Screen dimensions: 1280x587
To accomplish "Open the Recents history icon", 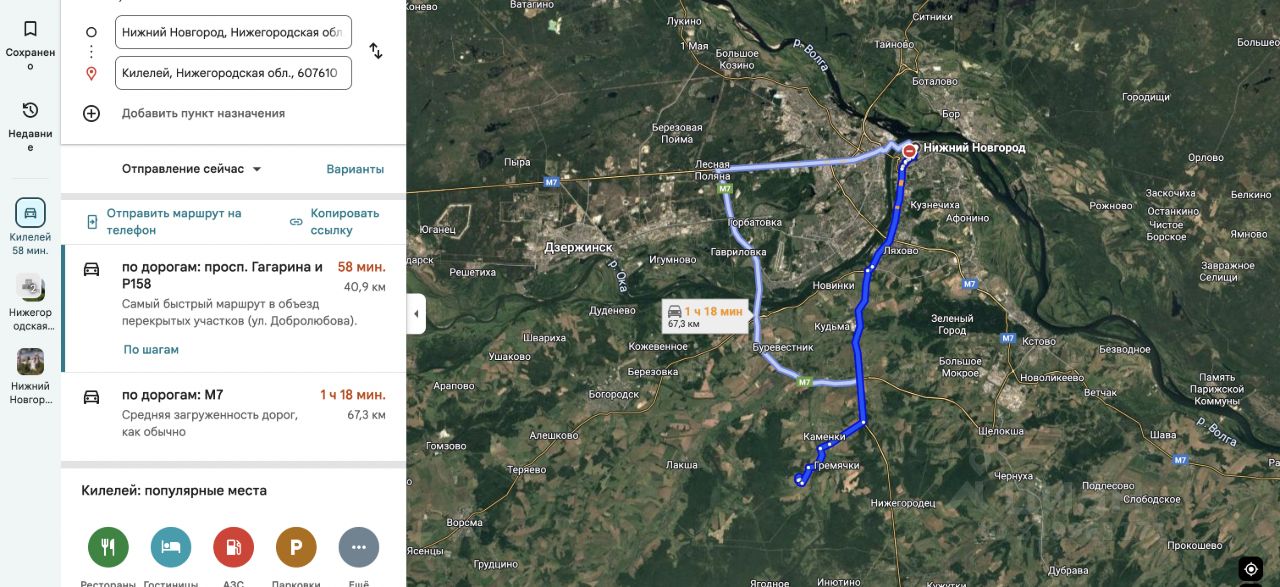I will [x=30, y=110].
